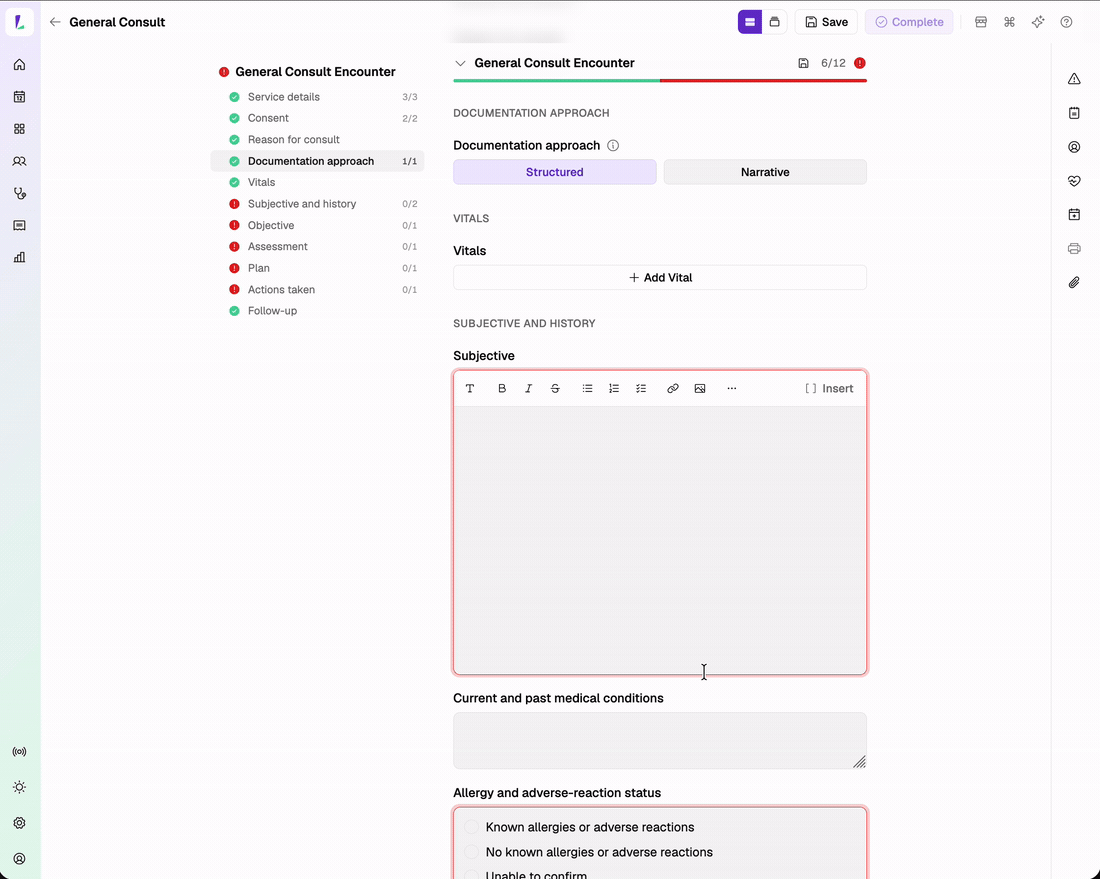Viewport: 1100px width, 879px height.
Task: Switch to the stacked layout view icon
Action: pyautogui.click(x=750, y=22)
